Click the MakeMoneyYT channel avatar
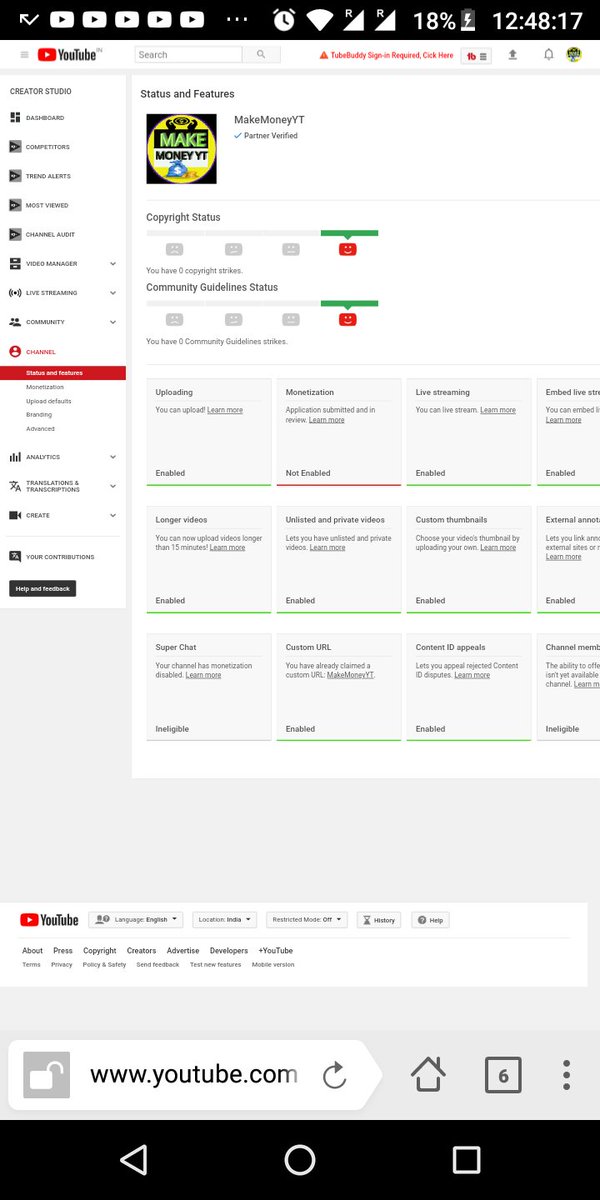This screenshot has width=600, height=1200. (181, 149)
